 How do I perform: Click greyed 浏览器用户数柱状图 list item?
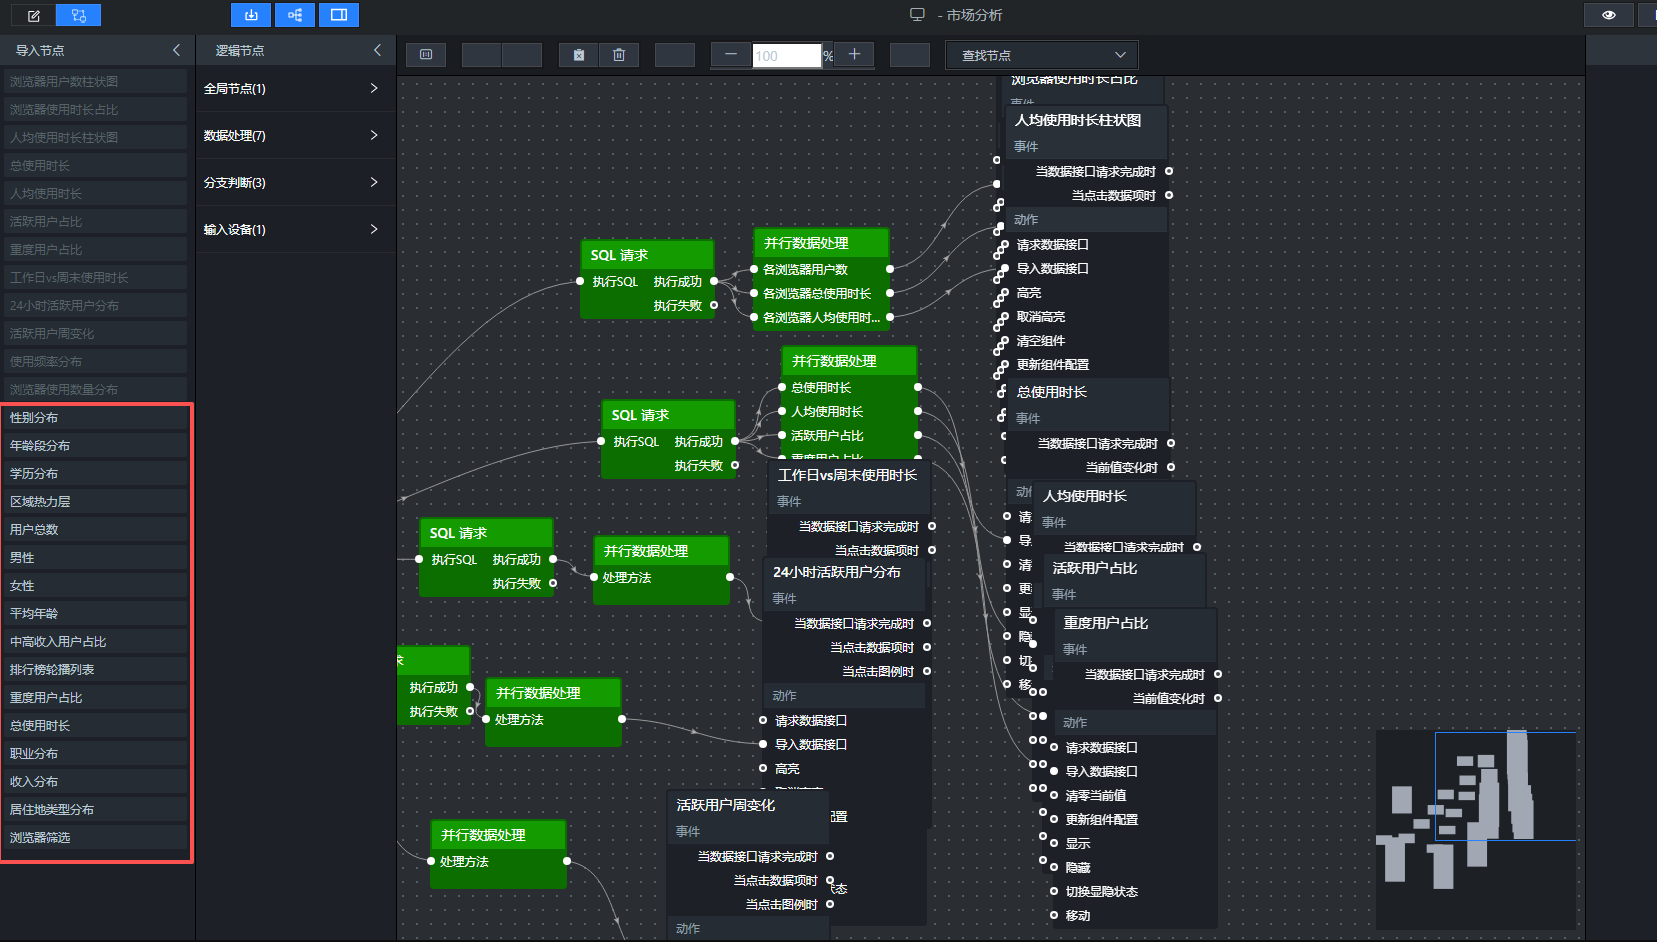(96, 82)
